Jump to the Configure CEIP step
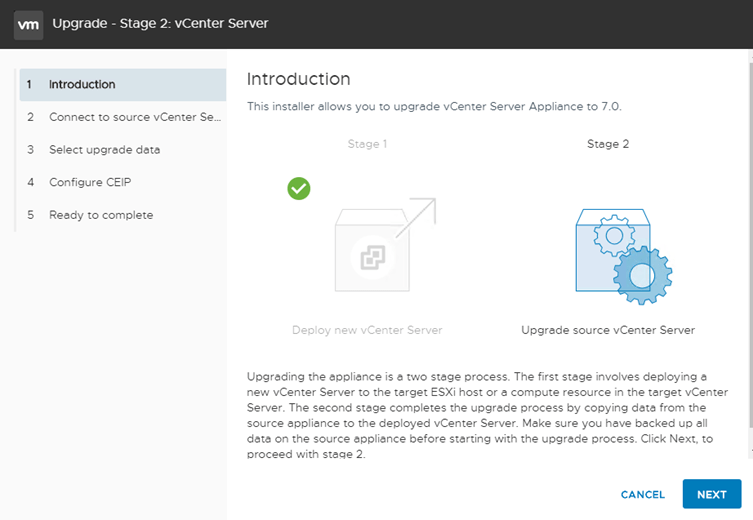 pyautogui.click(x=90, y=182)
